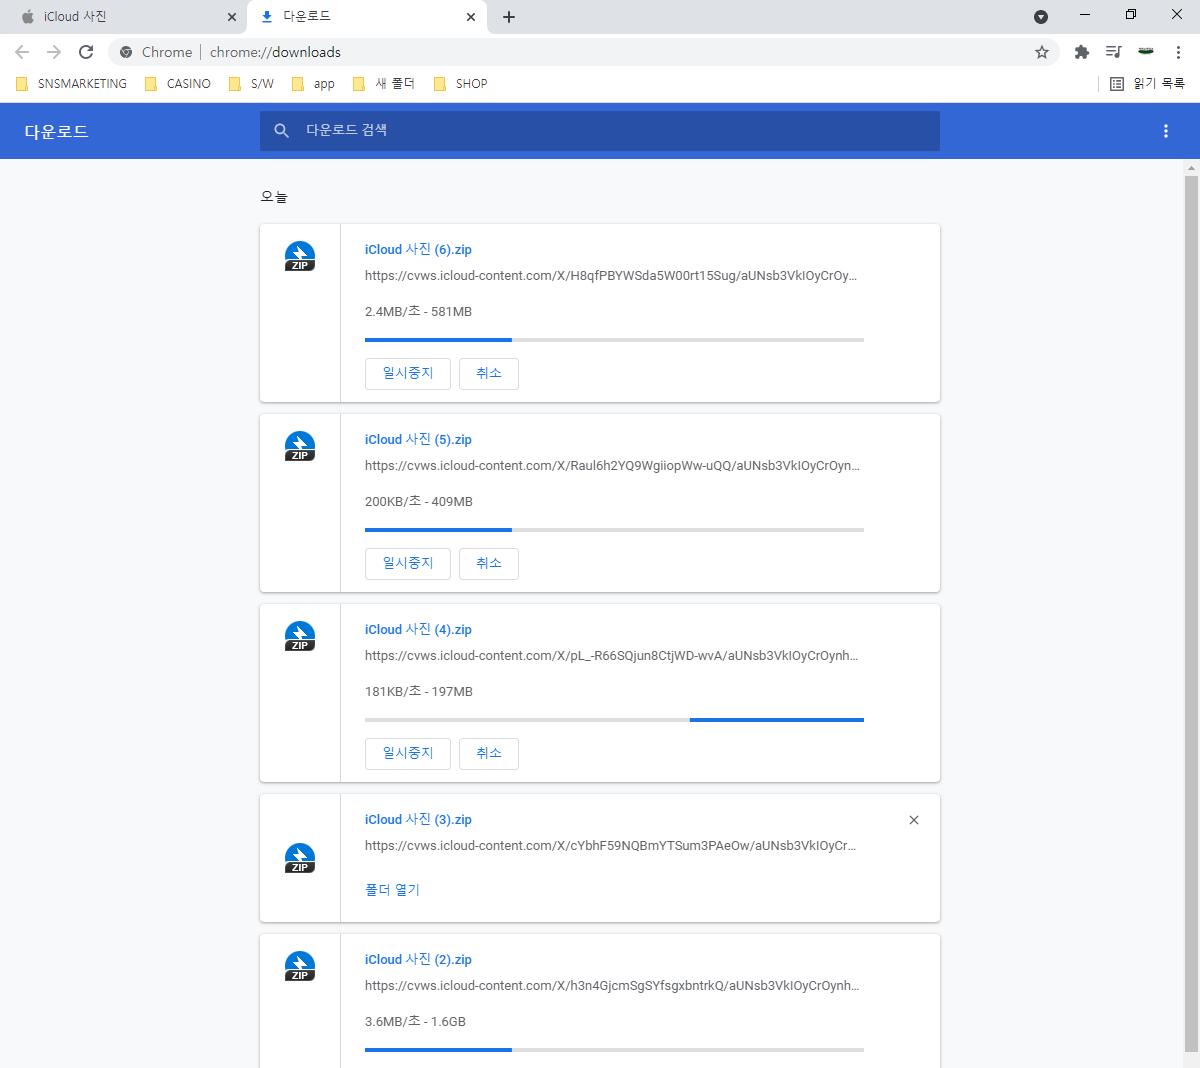The height and width of the screenshot is (1068, 1200).
Task: Click the 200KB/초 - 409MB status text
Action: tap(419, 502)
